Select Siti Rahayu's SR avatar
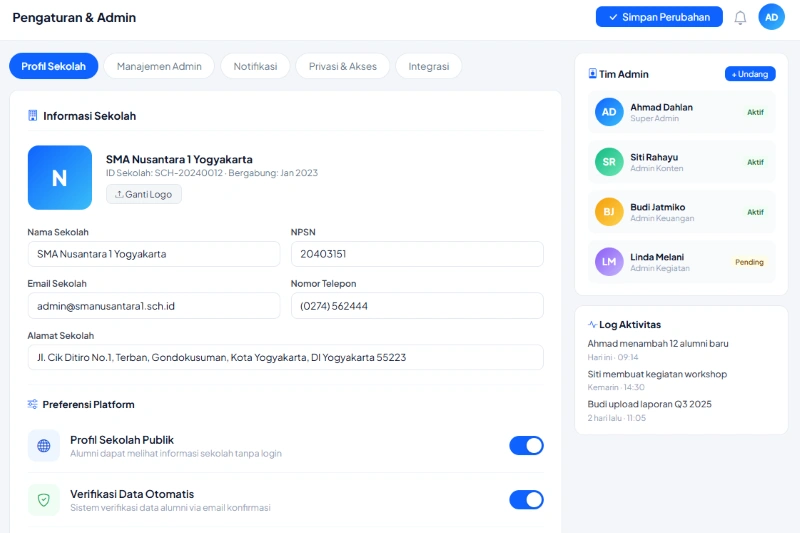Image resolution: width=800 pixels, height=533 pixels. 609,162
